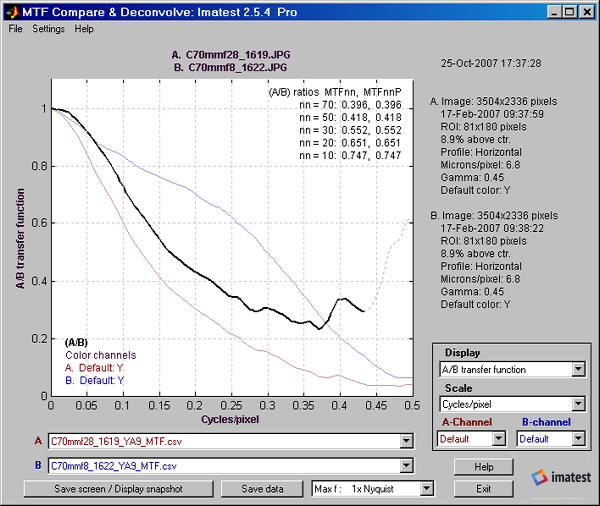
Task: Click the nn = 50 ratio row
Action: coord(350,118)
